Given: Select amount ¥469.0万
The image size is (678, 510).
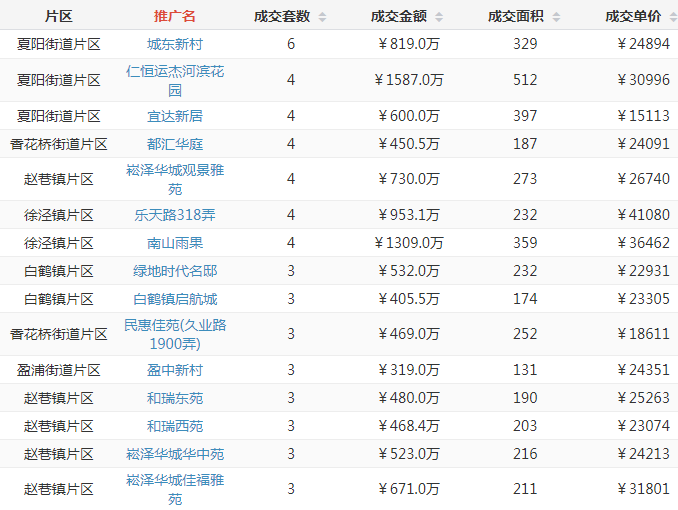Looking at the screenshot, I should tap(409, 334).
